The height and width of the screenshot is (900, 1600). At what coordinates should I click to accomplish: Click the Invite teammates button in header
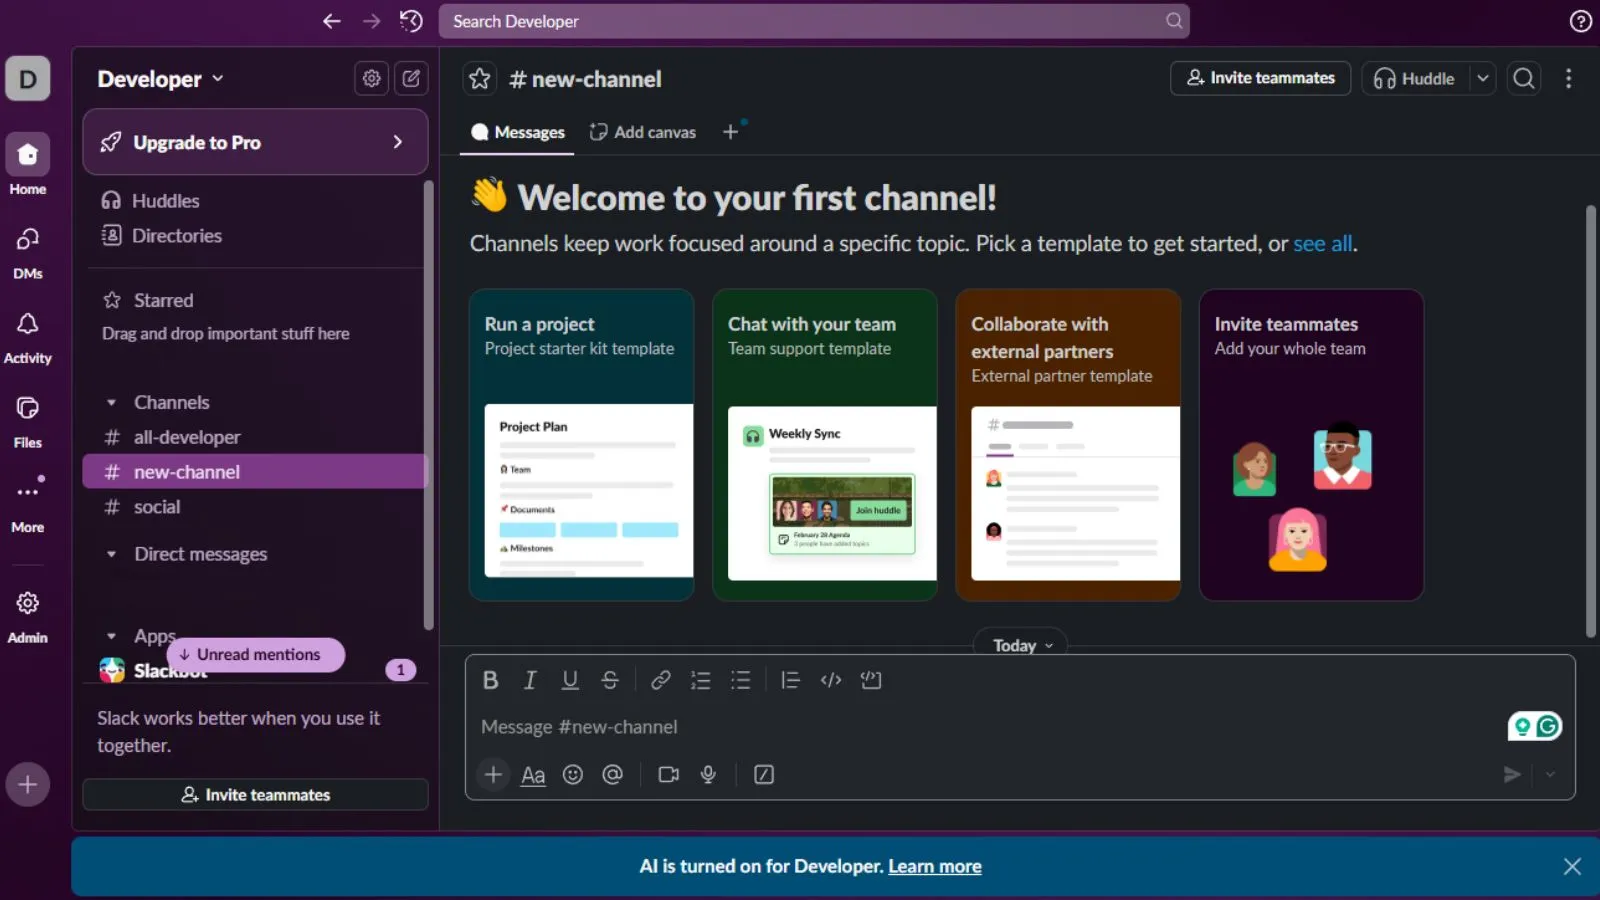pos(1260,78)
